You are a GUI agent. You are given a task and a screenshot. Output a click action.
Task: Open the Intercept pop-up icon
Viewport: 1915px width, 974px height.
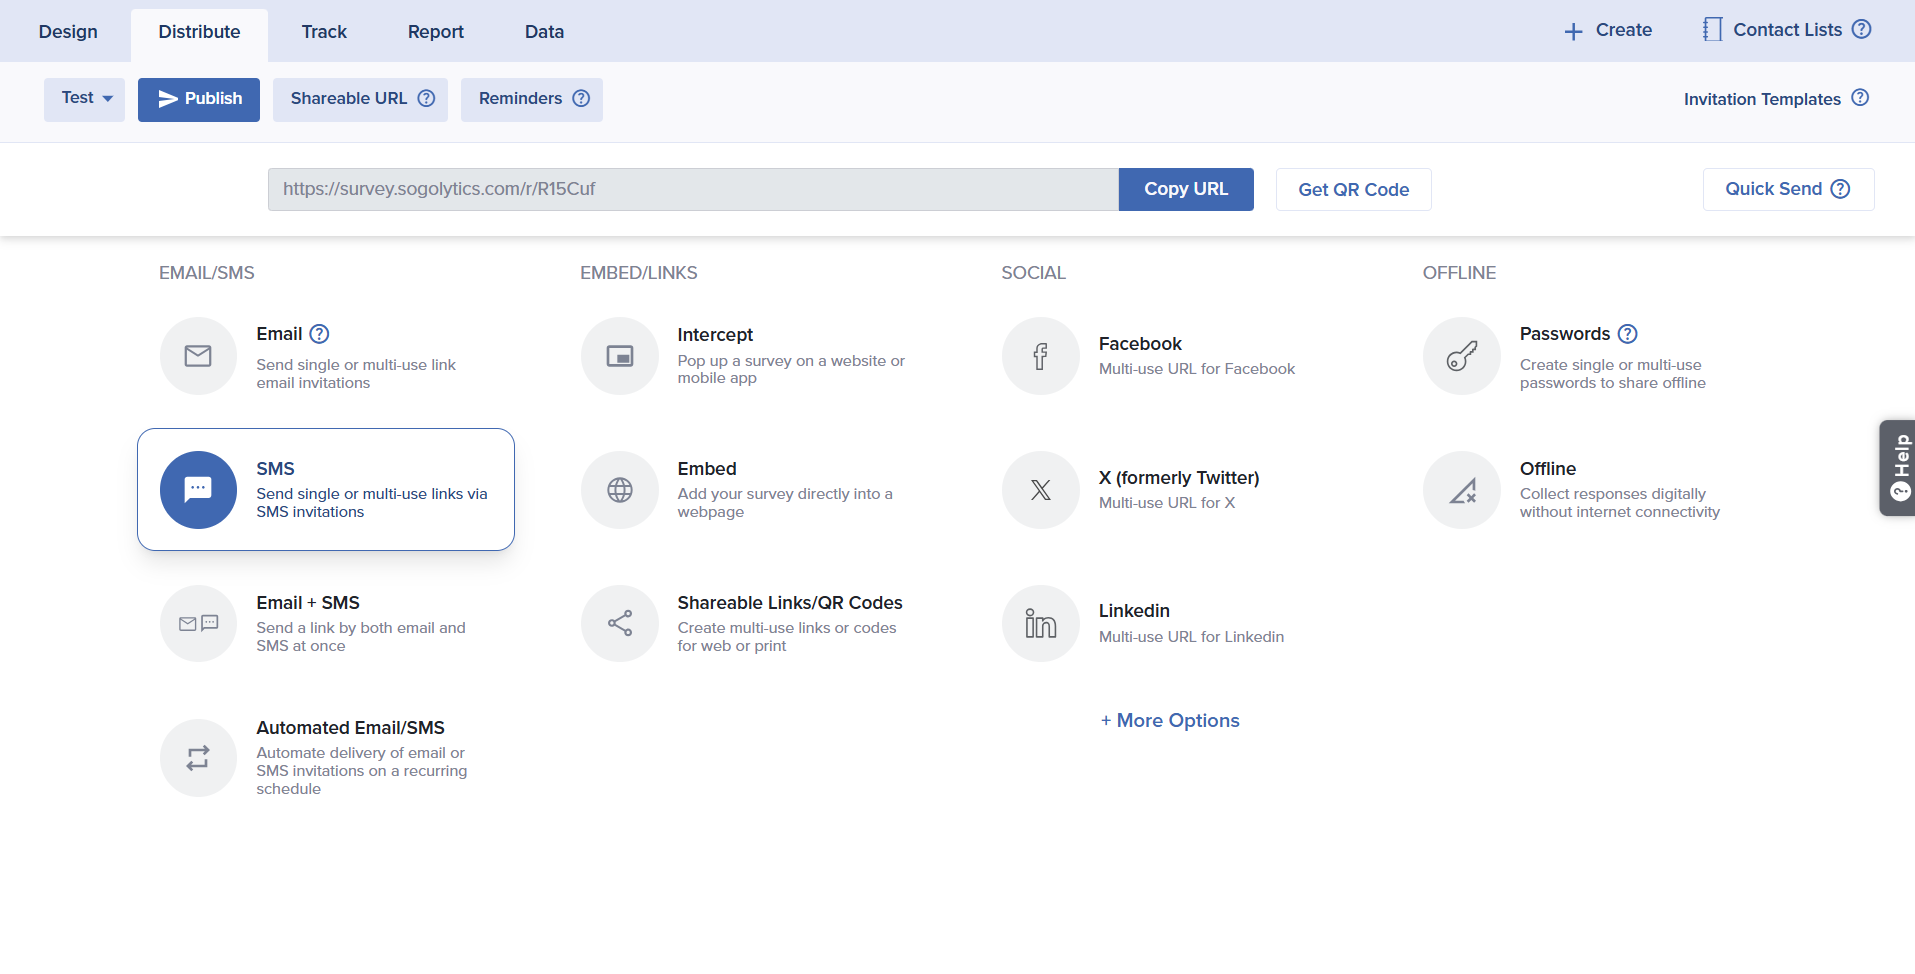(x=620, y=356)
